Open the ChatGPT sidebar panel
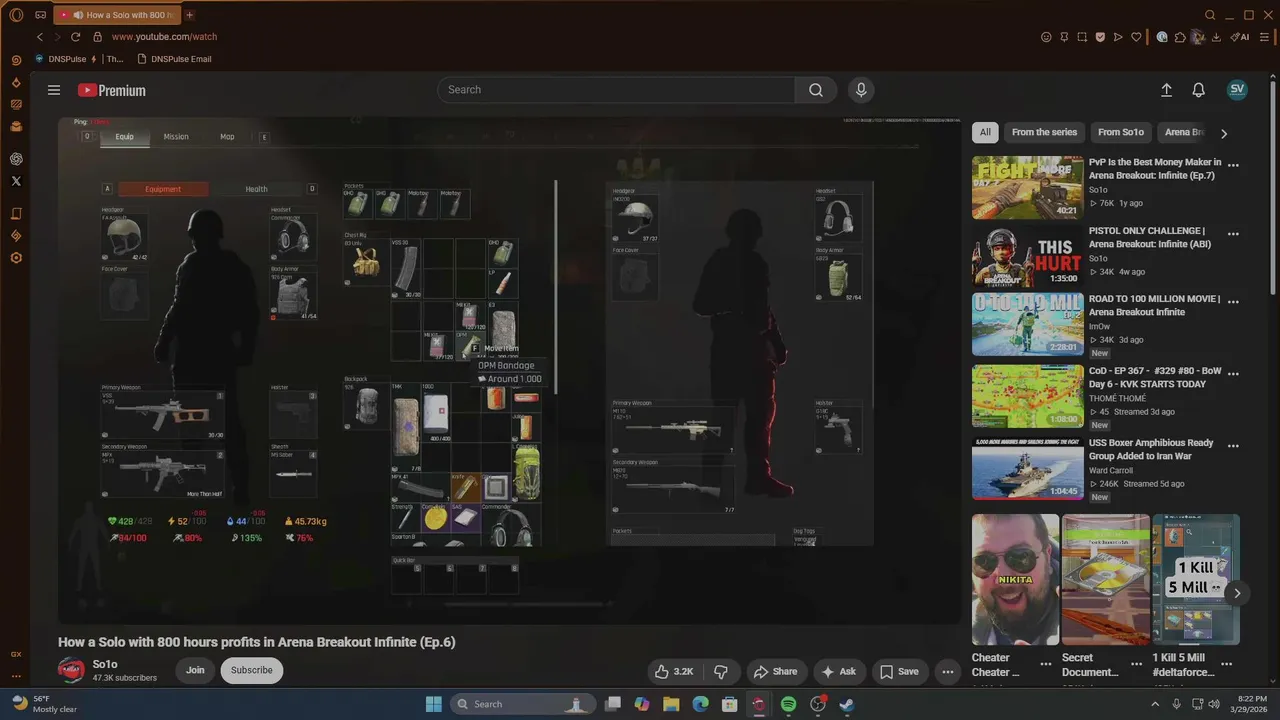 [x=16, y=159]
